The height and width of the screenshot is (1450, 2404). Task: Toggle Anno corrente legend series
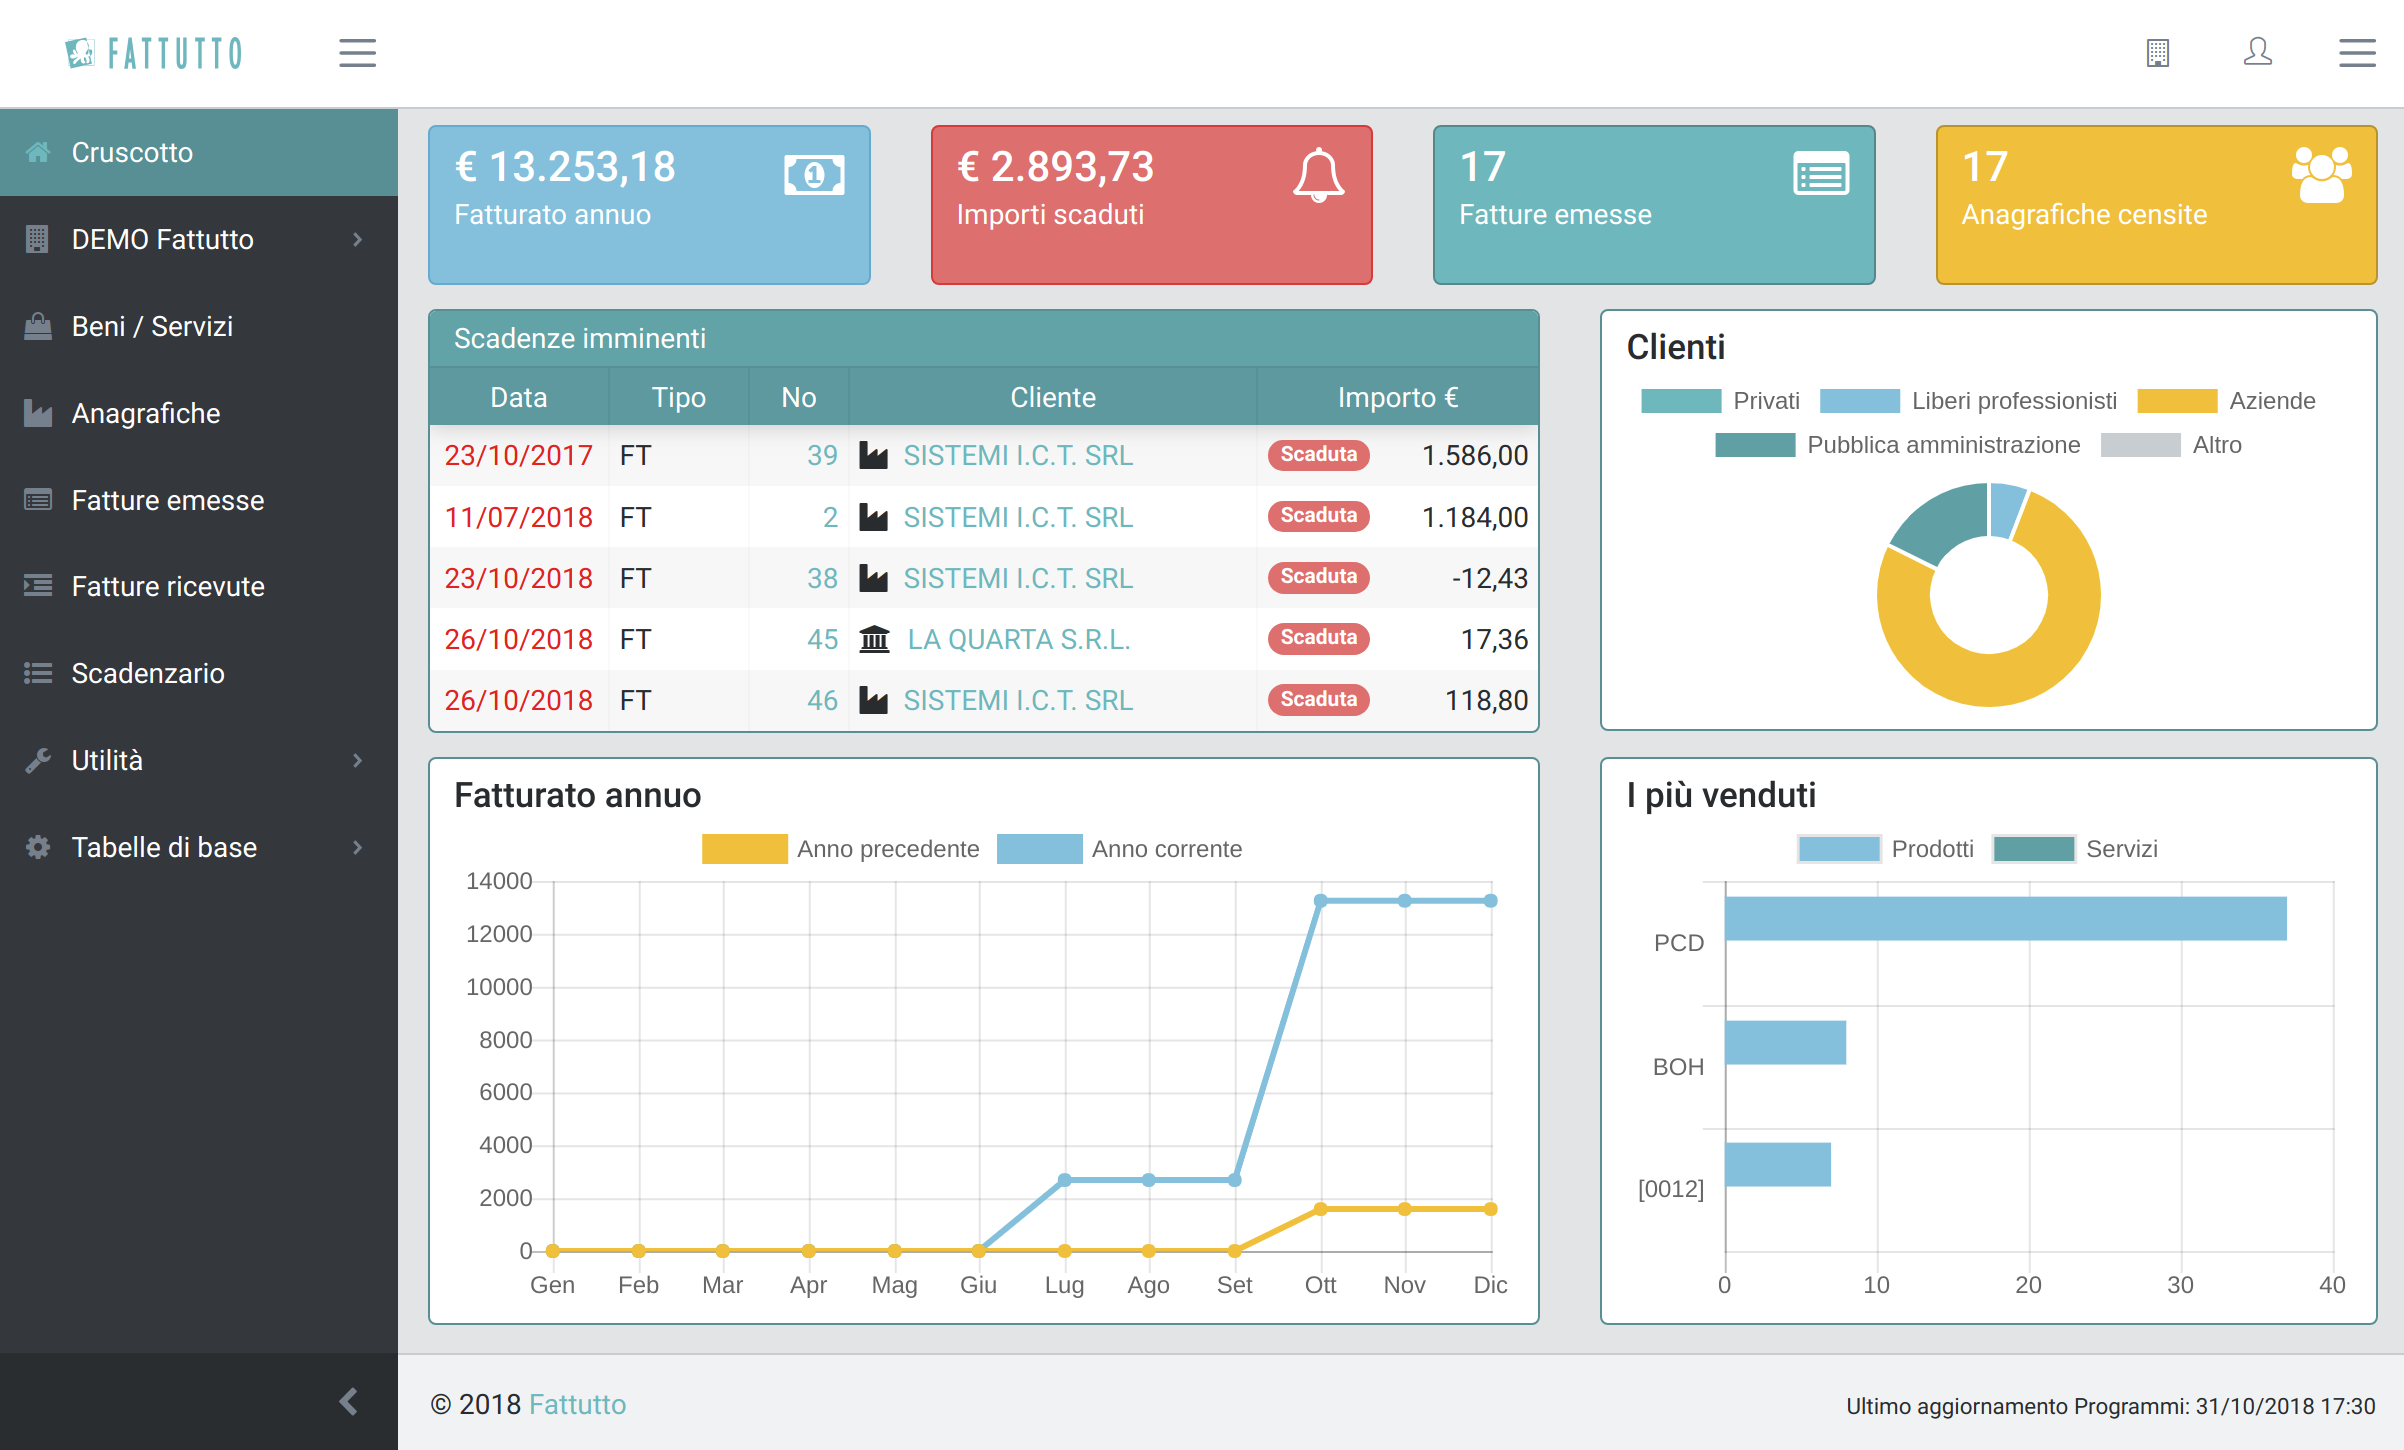coord(1039,849)
